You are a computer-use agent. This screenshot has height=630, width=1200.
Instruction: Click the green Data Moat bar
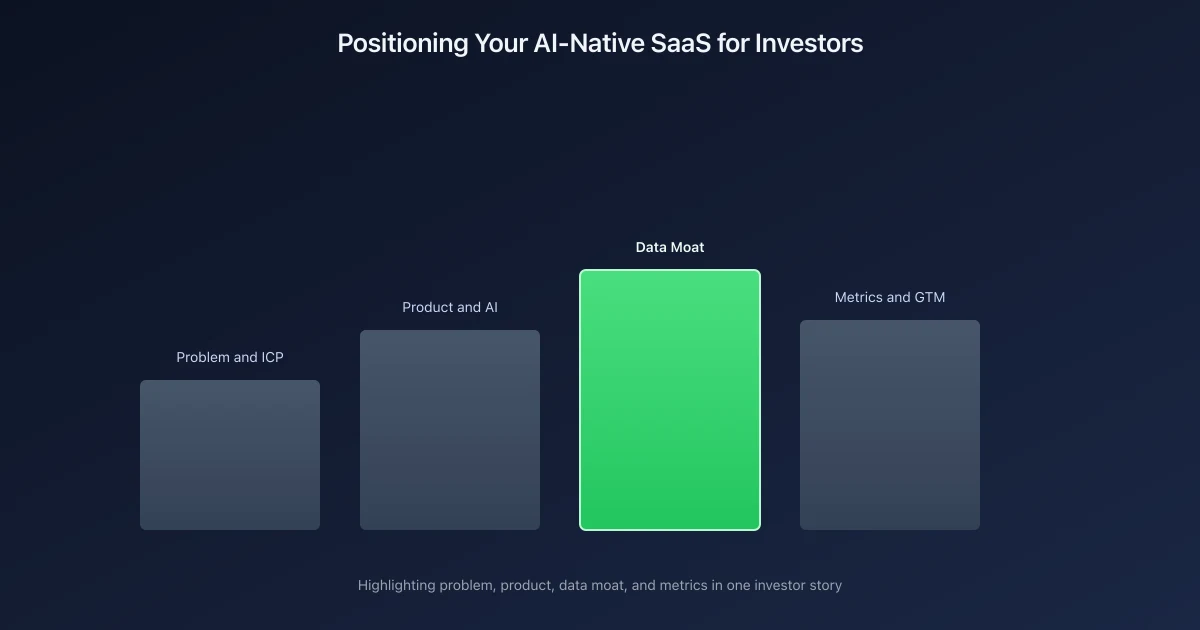670,400
